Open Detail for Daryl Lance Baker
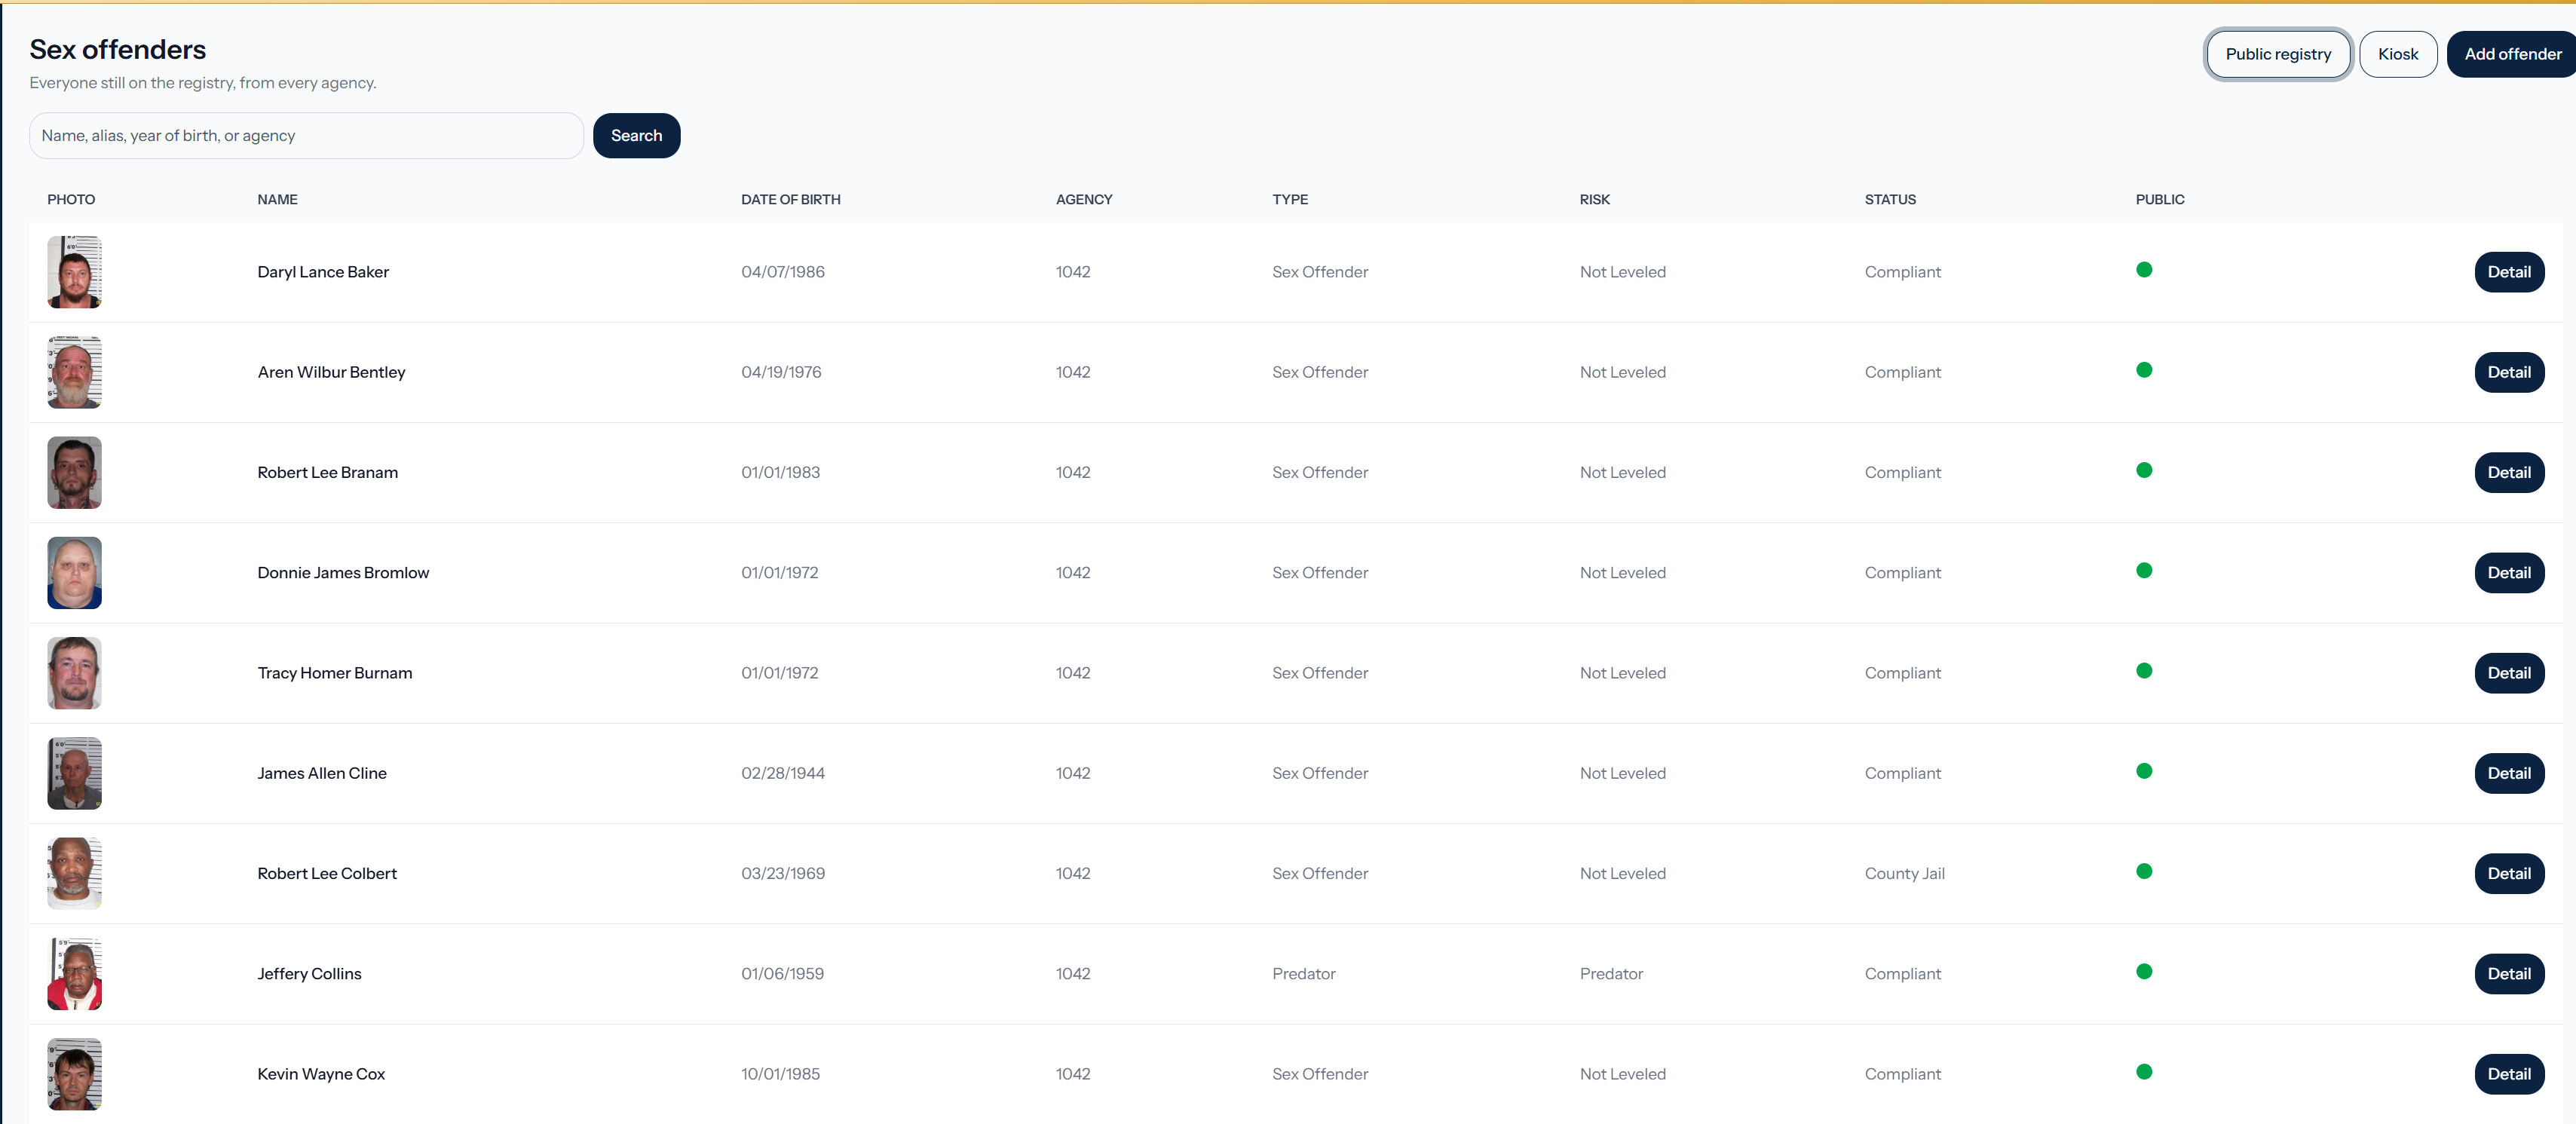This screenshot has width=2576, height=1124. [x=2508, y=272]
